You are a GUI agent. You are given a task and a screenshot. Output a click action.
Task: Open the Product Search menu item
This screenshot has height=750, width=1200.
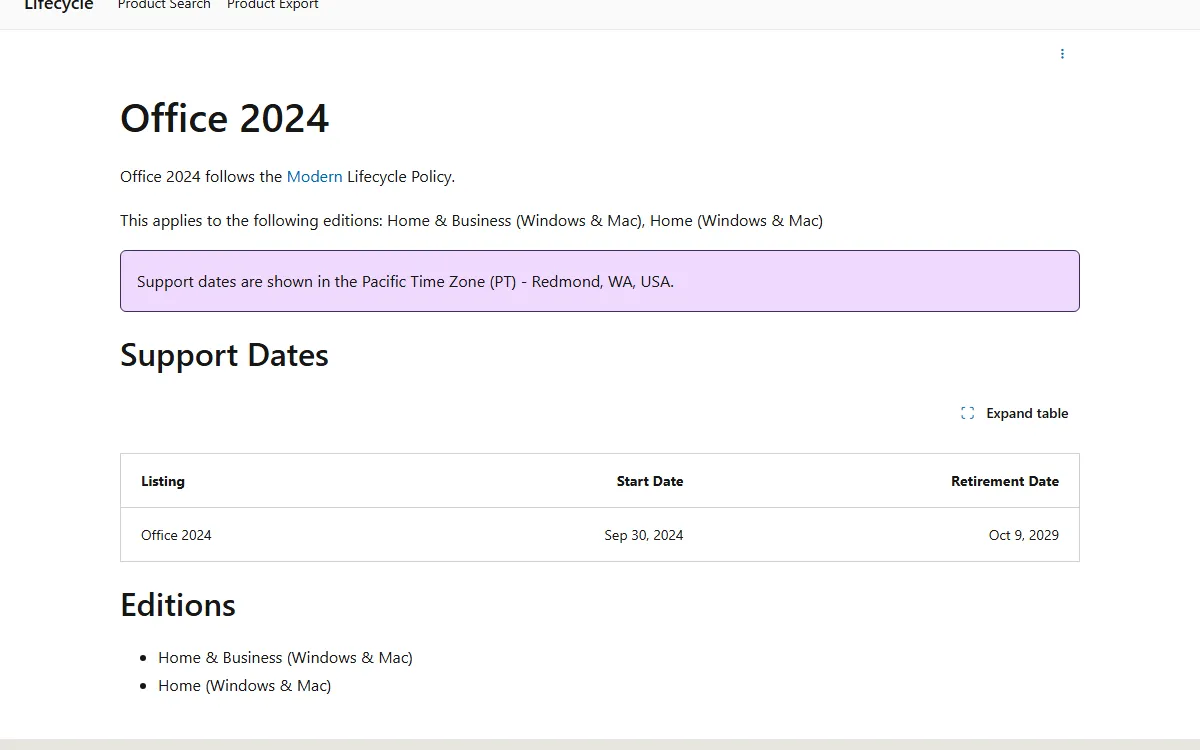pos(164,5)
